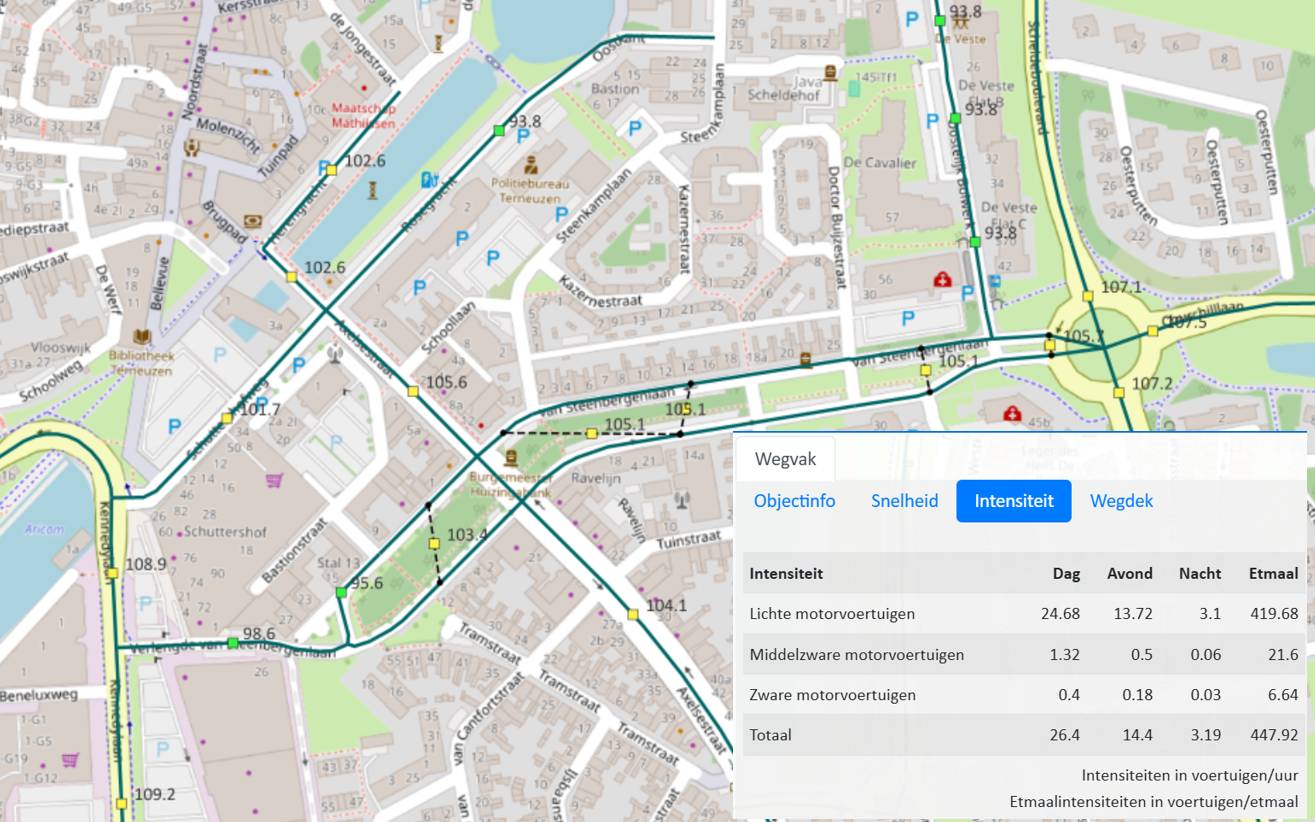
Task: Select the roundabout marker labeled 107.2
Action: coord(1119,392)
